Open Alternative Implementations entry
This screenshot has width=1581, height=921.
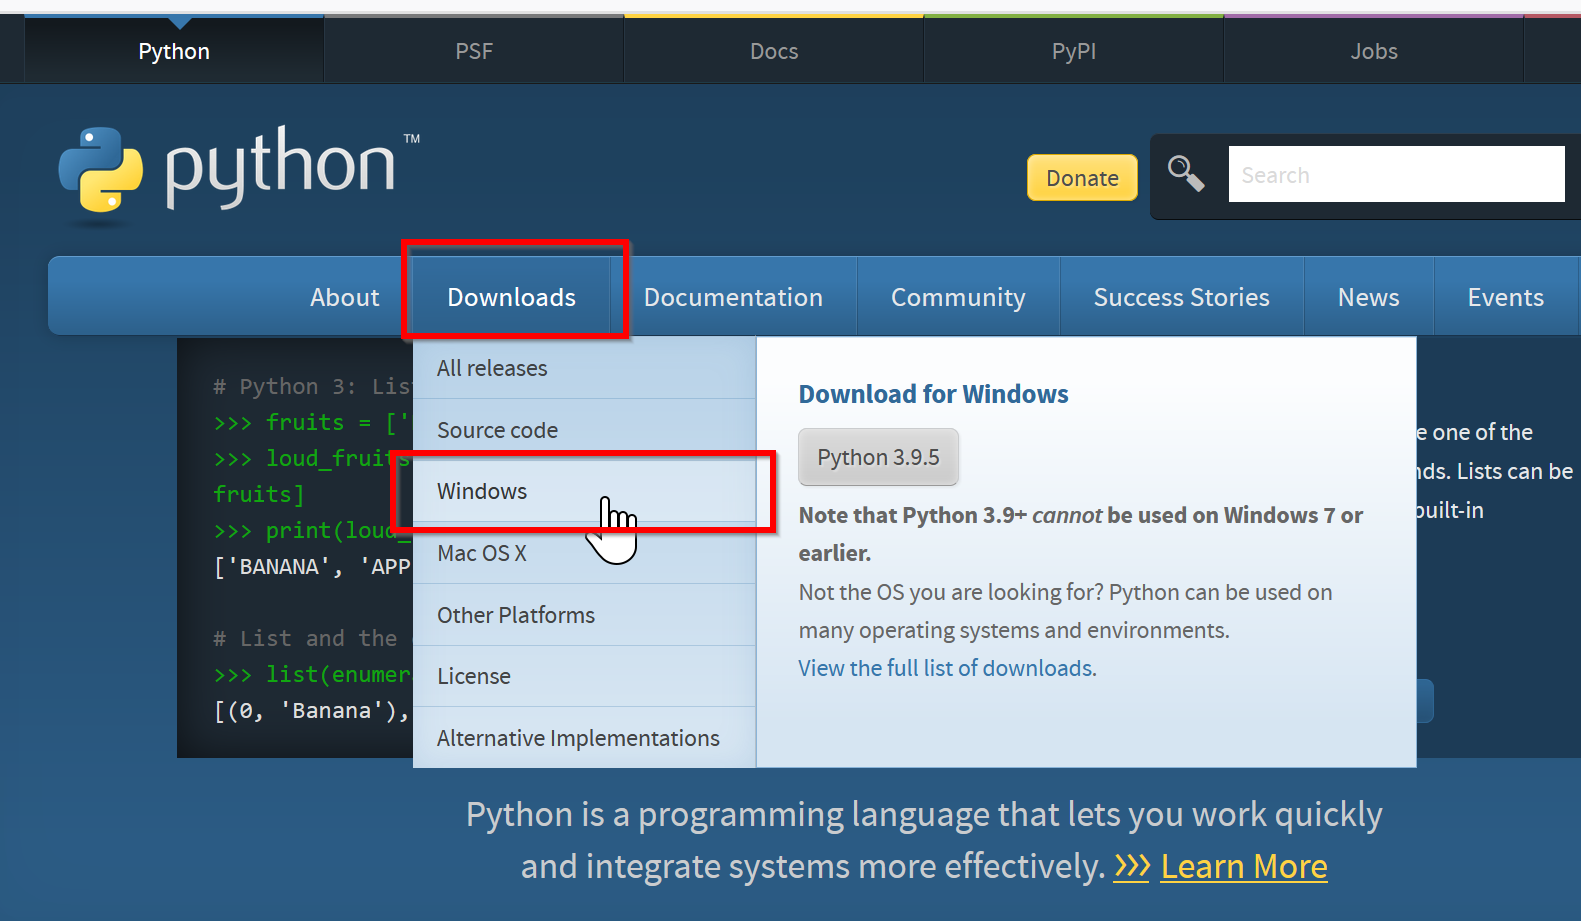pos(584,738)
